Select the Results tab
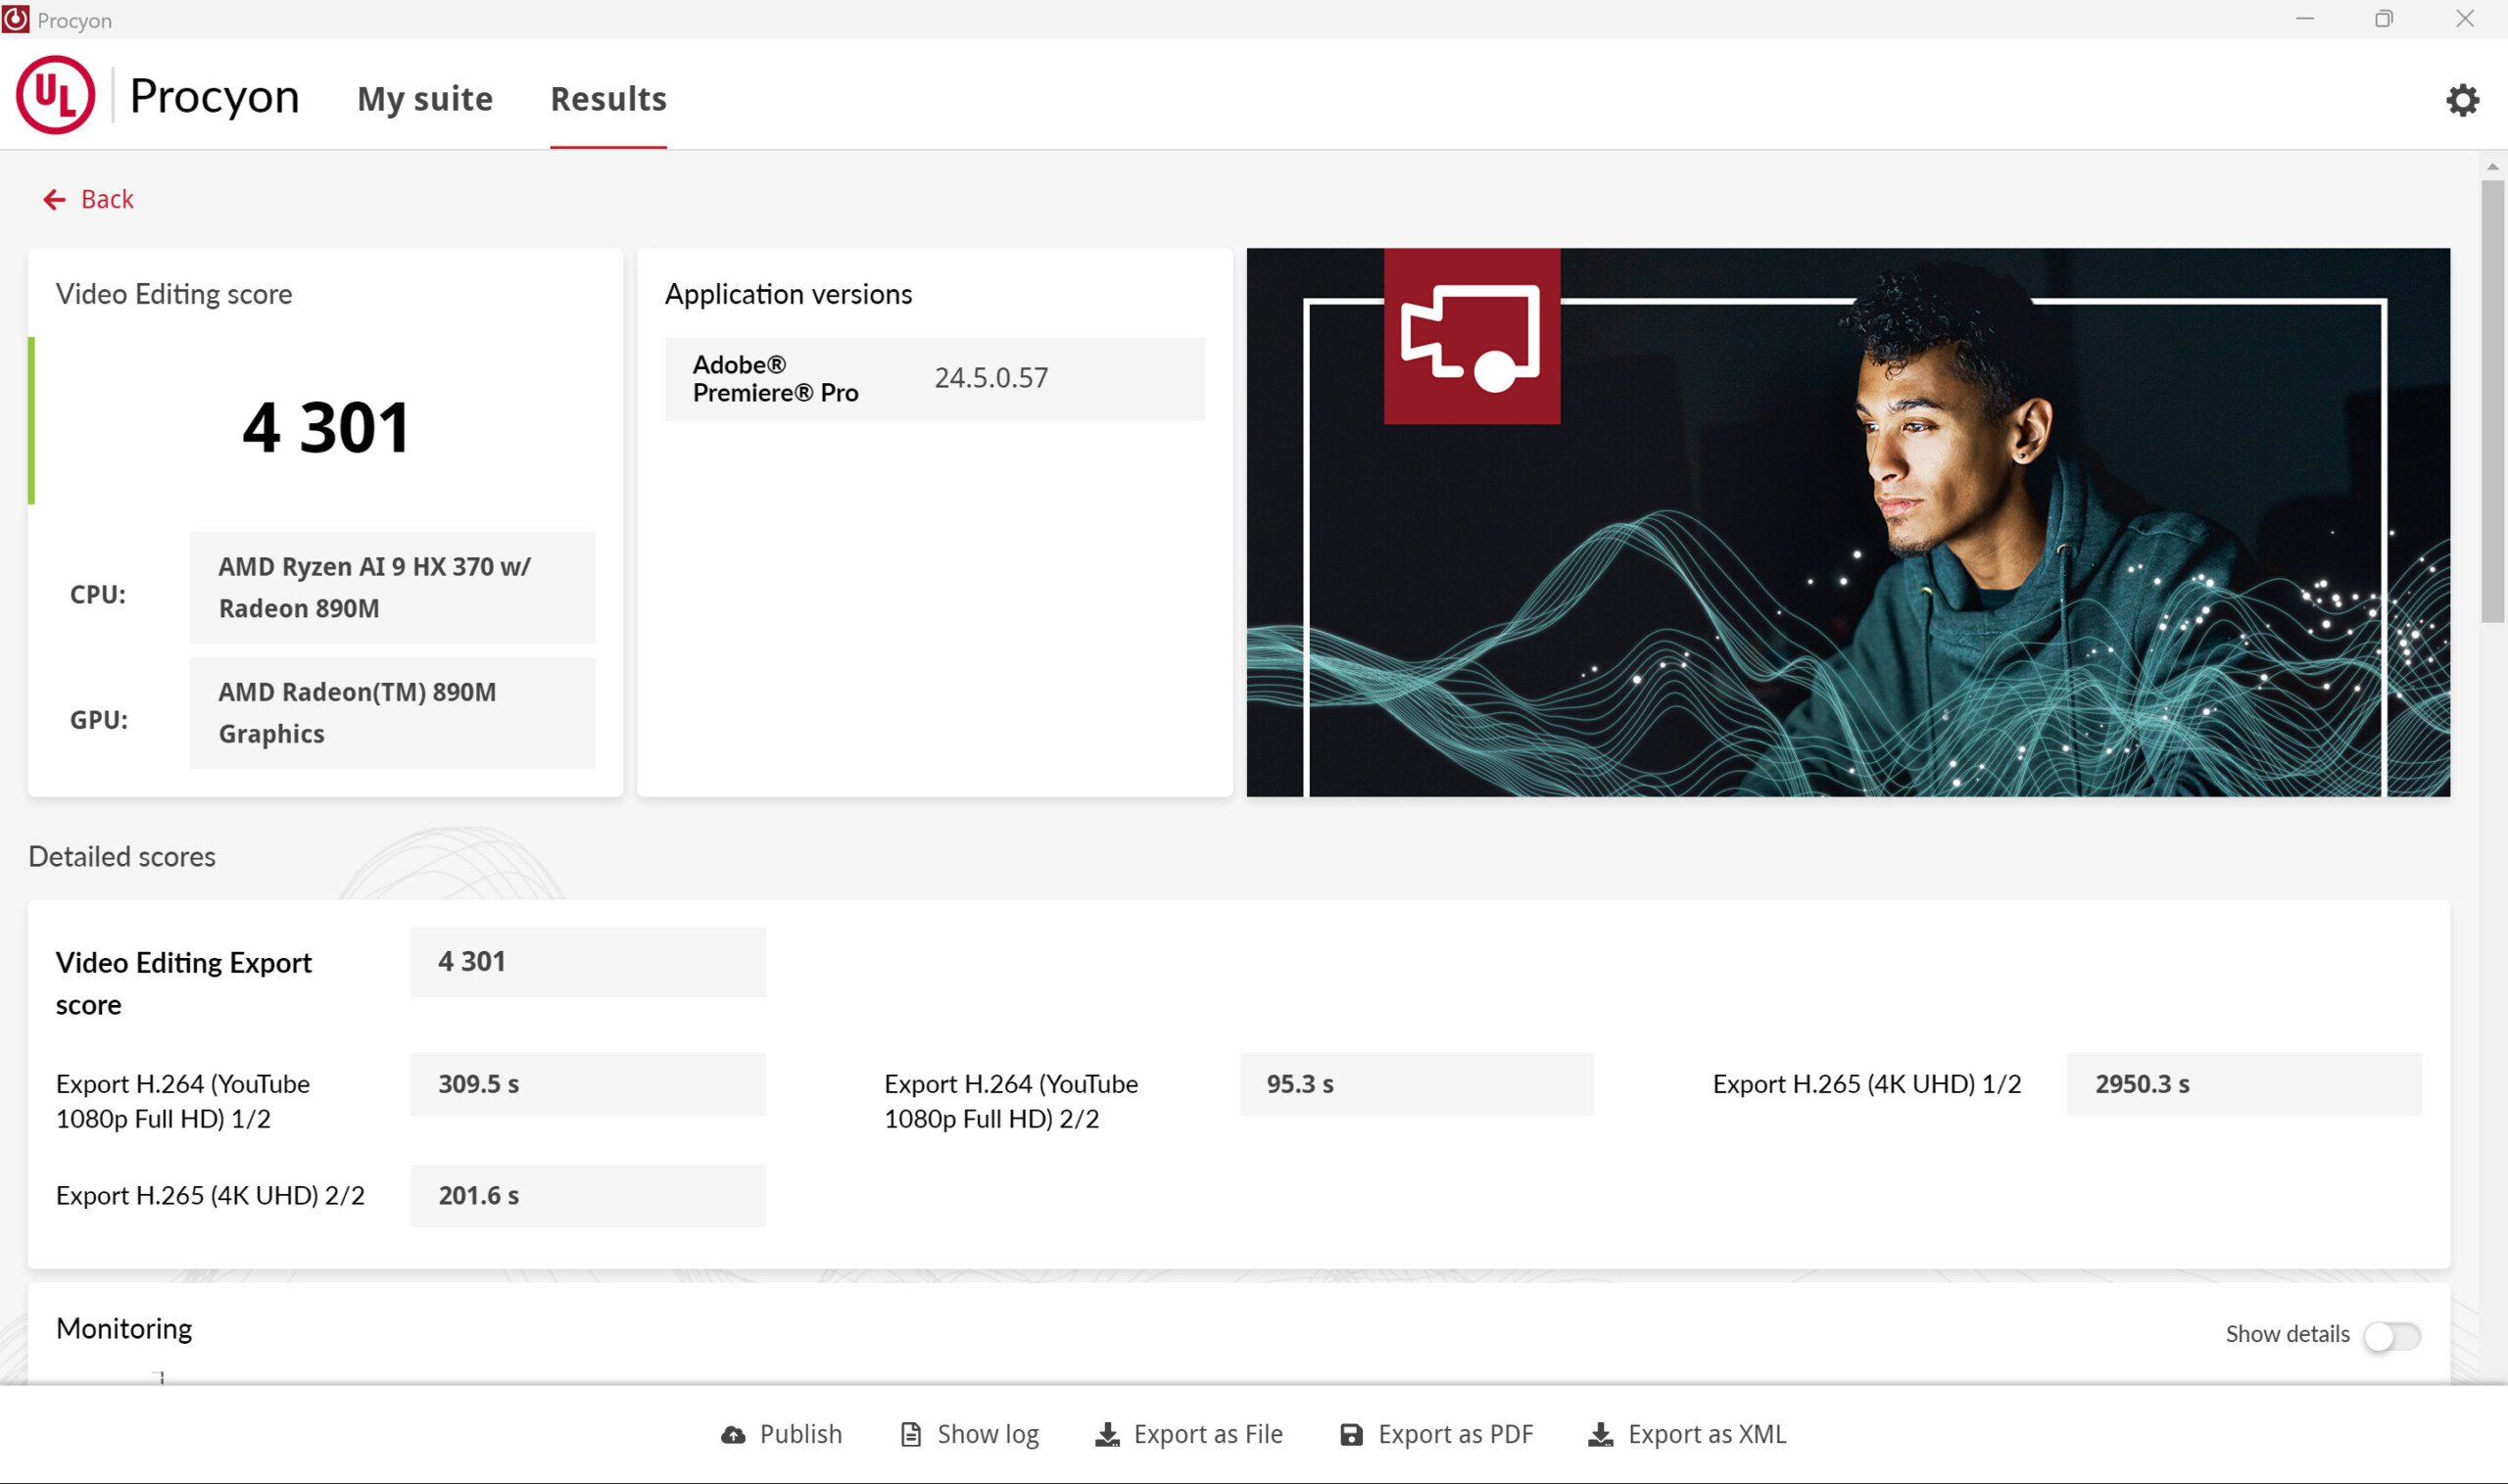This screenshot has height=1484, width=2508. click(608, 99)
